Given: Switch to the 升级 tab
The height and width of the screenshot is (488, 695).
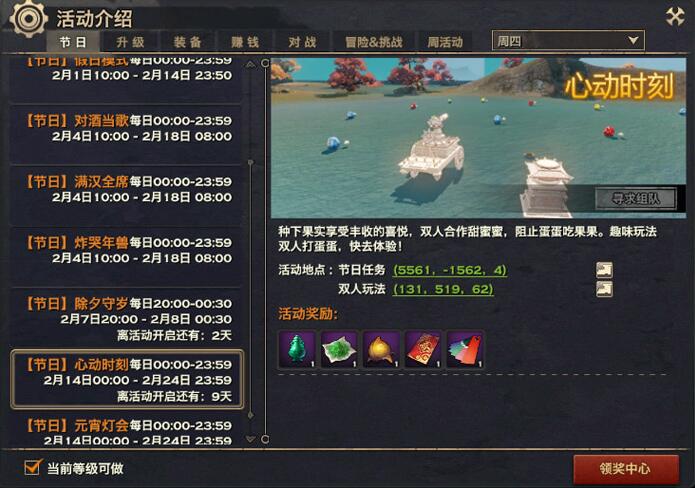Looking at the screenshot, I should pos(130,42).
